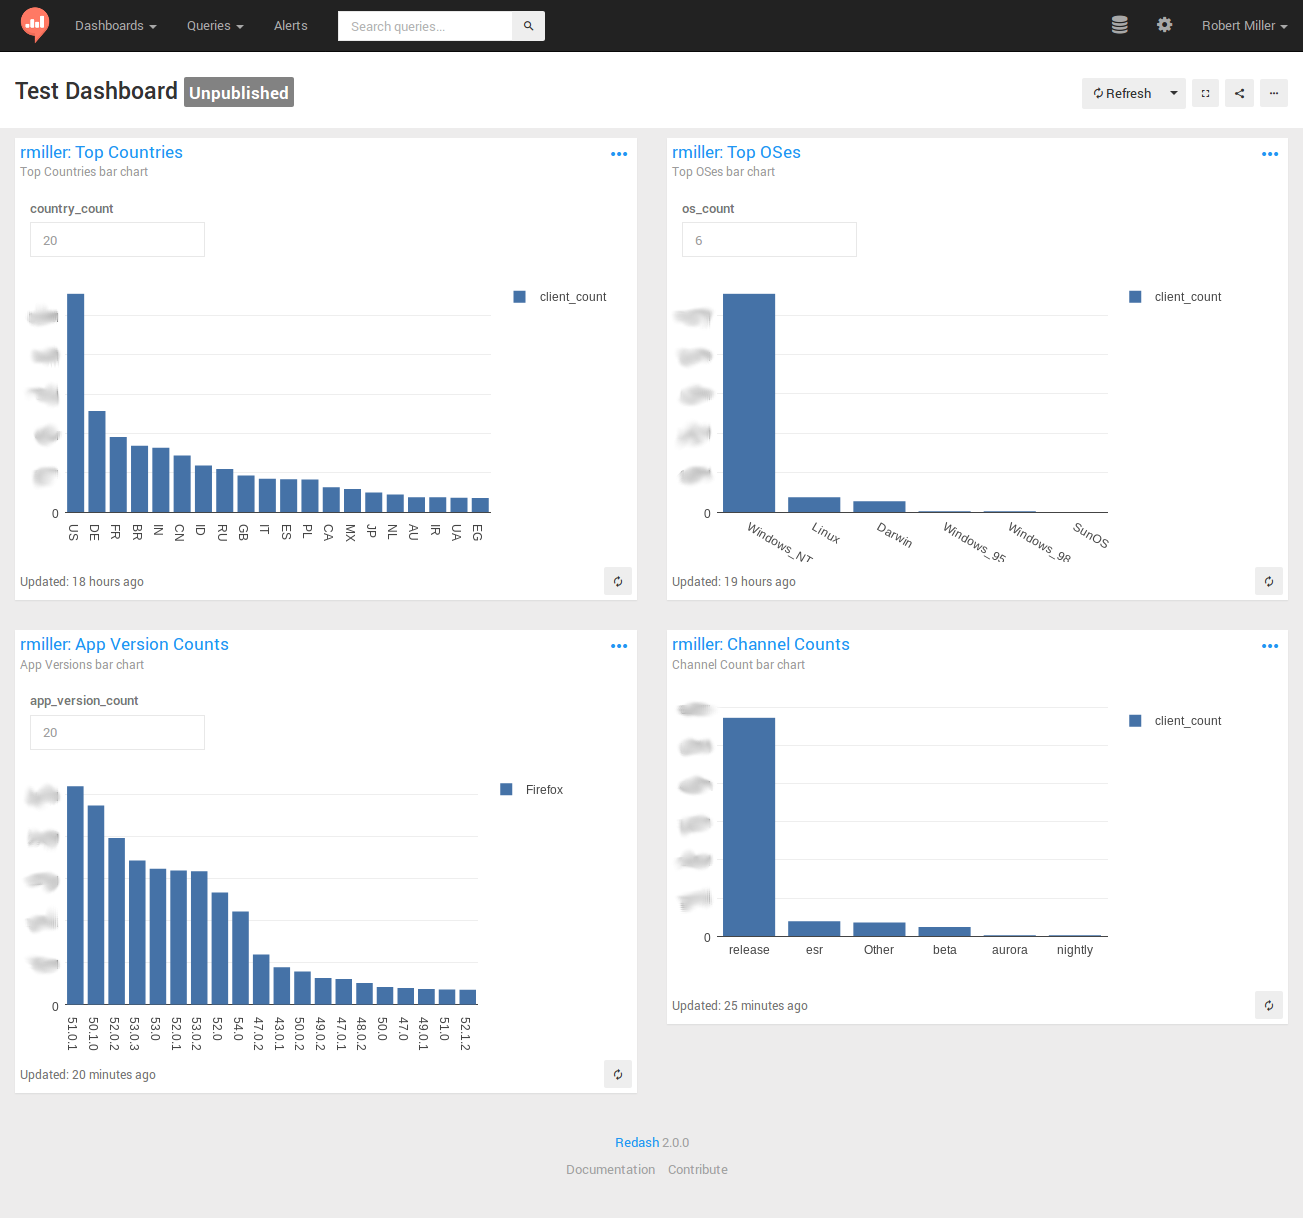Image resolution: width=1303 pixels, height=1218 pixels.
Task: Open the rmiller: Top Countries query link
Action: click(x=101, y=151)
